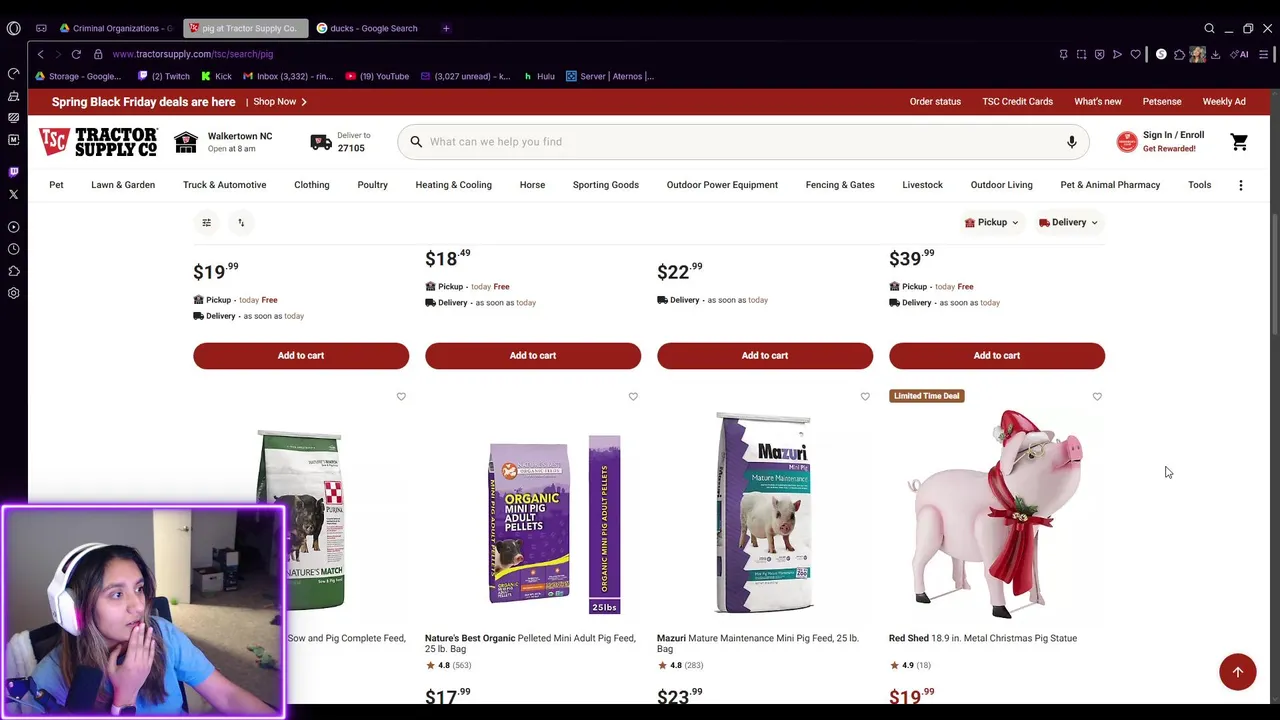Click the product search input field
The image size is (1280, 720).
pyautogui.click(x=740, y=142)
